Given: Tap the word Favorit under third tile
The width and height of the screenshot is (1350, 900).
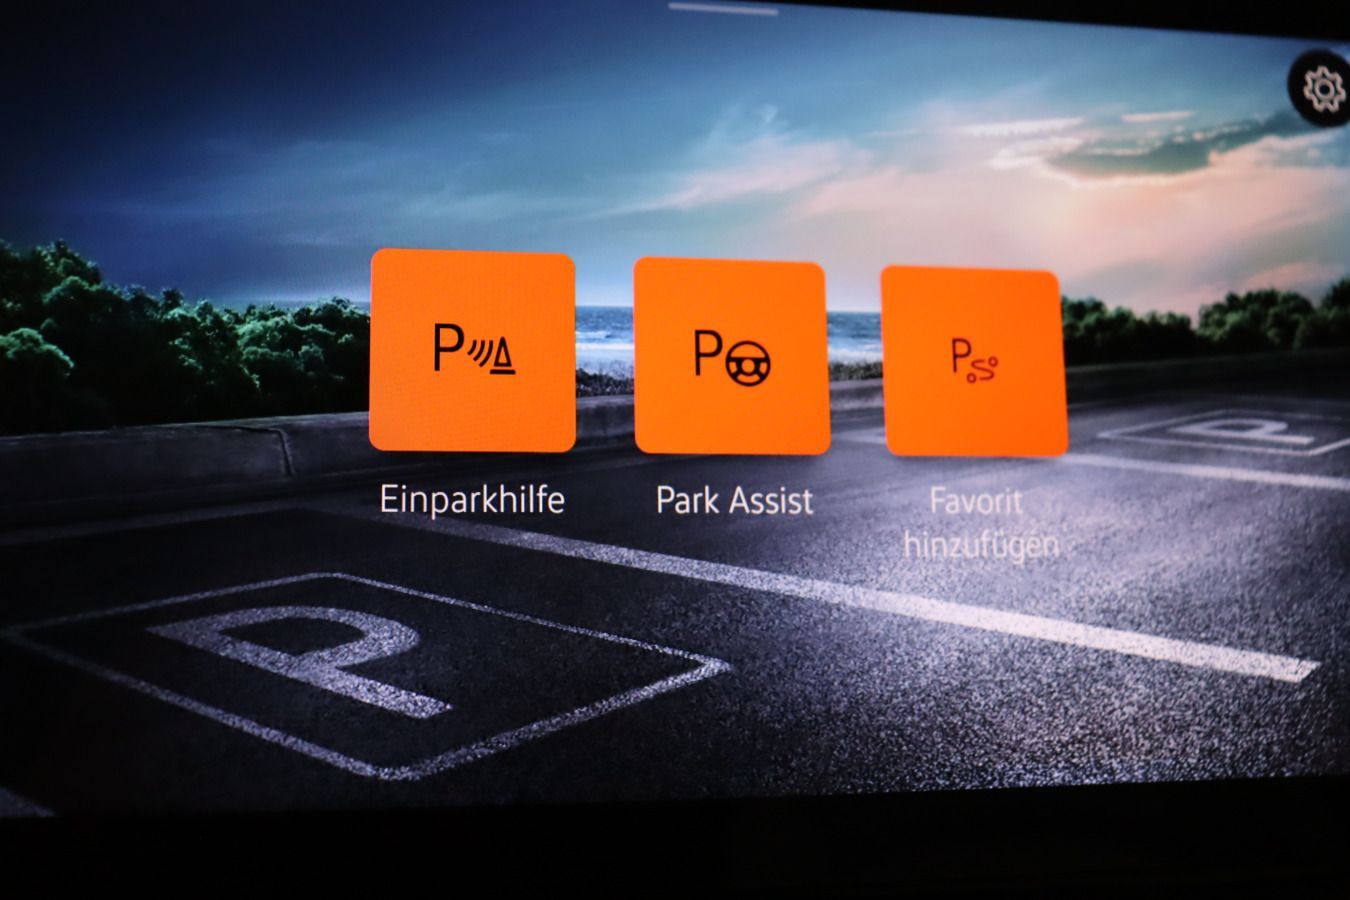Looking at the screenshot, I should coord(976,500).
